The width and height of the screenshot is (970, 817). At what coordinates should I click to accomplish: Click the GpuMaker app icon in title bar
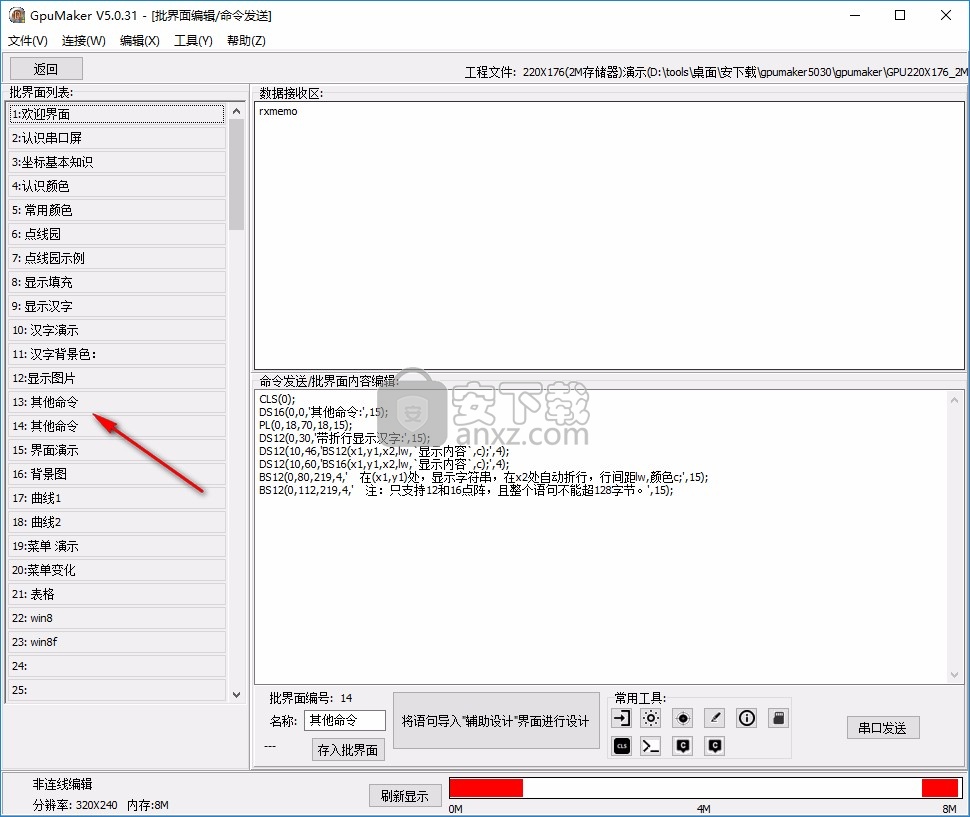click(17, 15)
